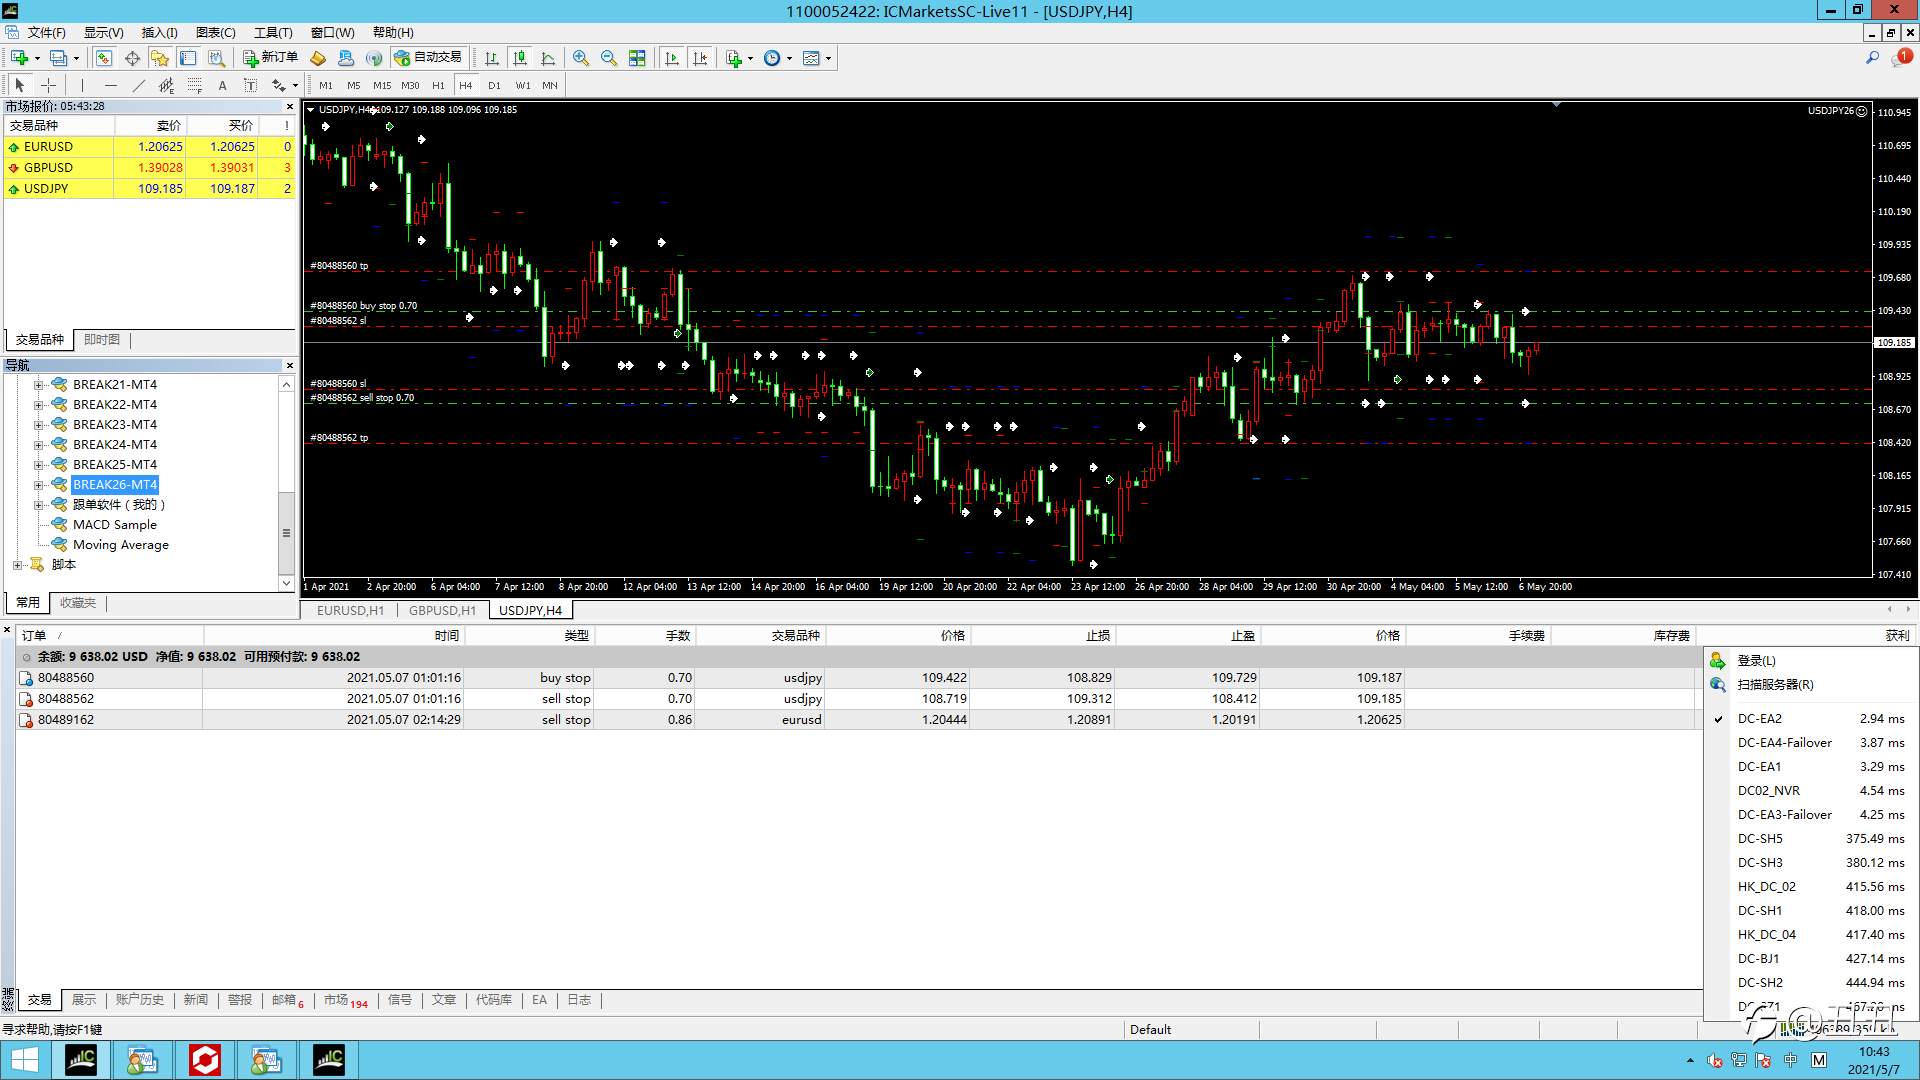1920x1080 pixels.
Task: Pick the trendline drawing tool
Action: (138, 85)
